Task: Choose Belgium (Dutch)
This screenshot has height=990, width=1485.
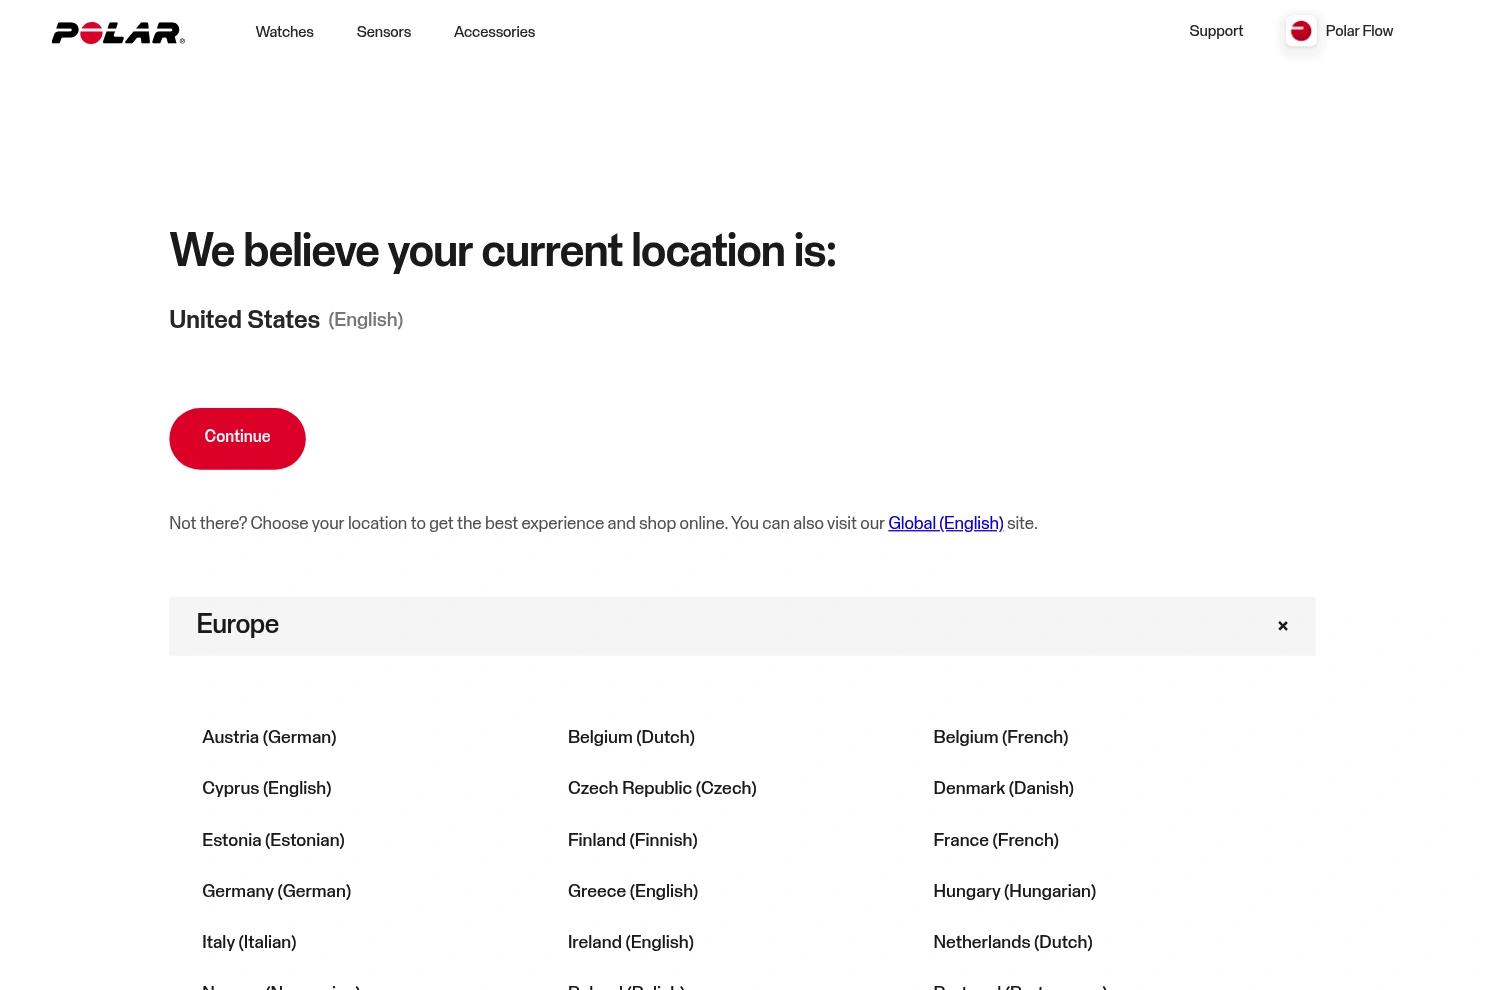Action: [631, 737]
